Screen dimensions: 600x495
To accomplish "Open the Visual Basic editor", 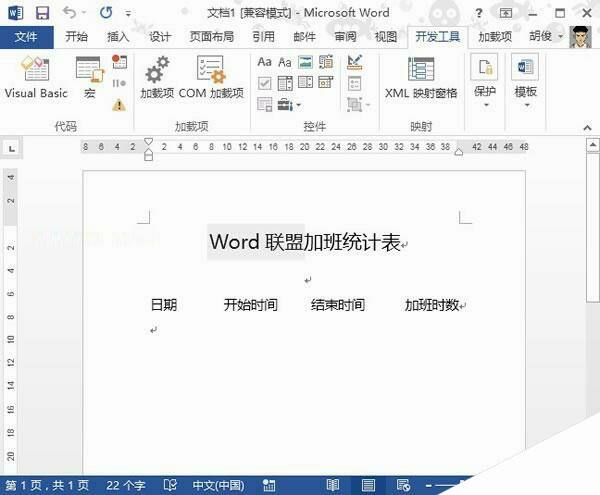I will click(x=36, y=77).
